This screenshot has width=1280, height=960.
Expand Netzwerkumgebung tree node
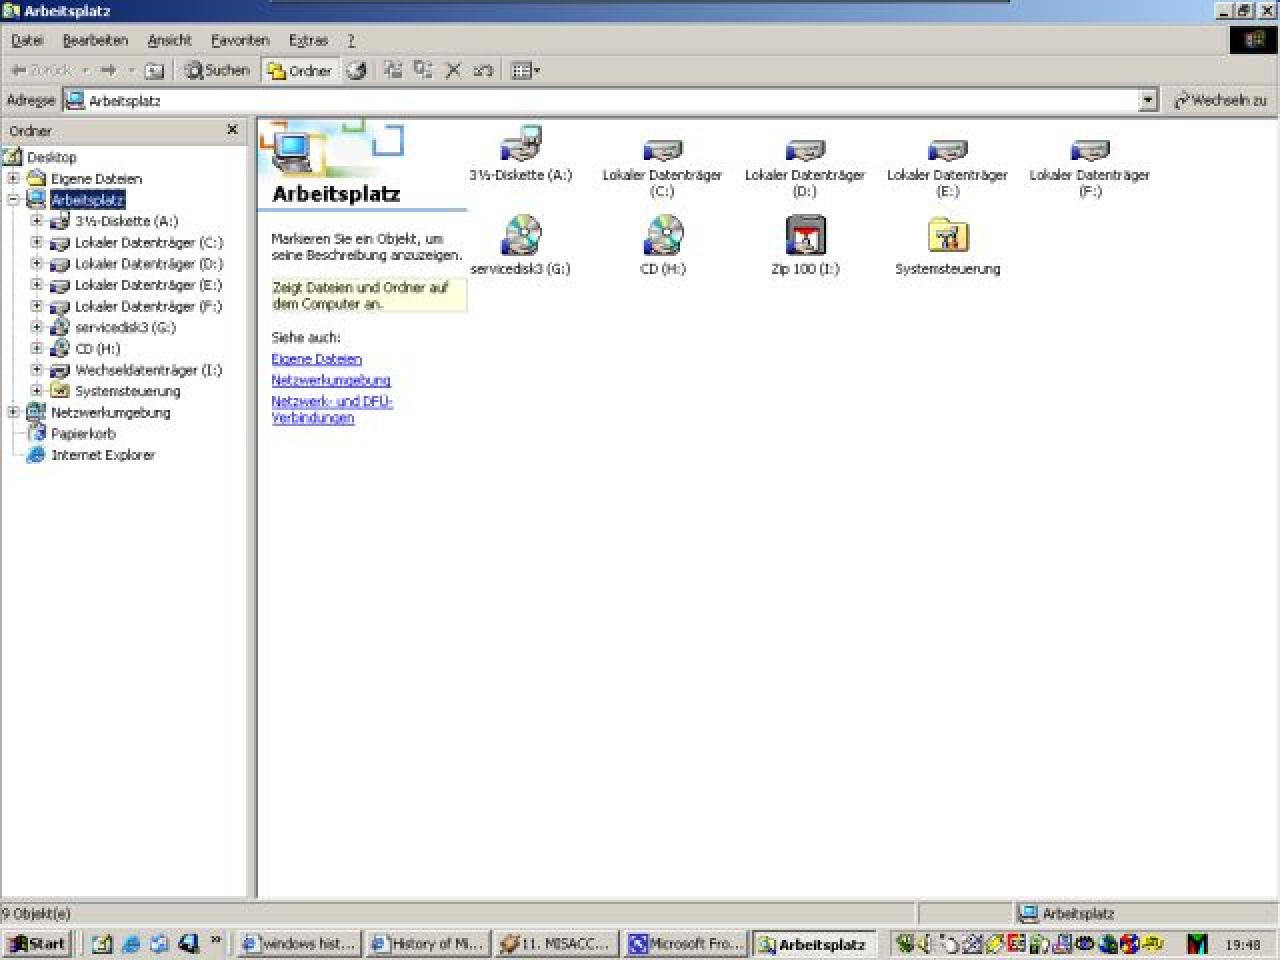[14, 412]
